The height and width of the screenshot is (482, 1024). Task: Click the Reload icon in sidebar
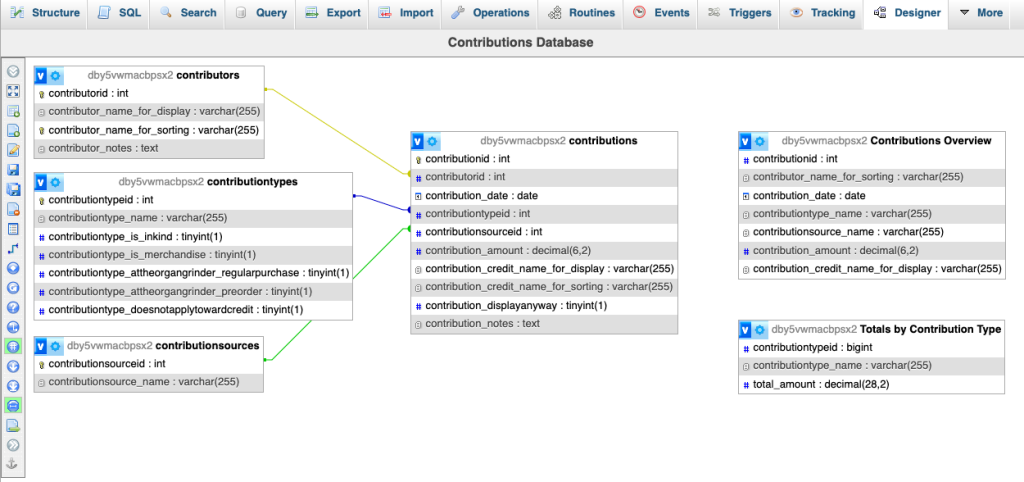[x=12, y=287]
